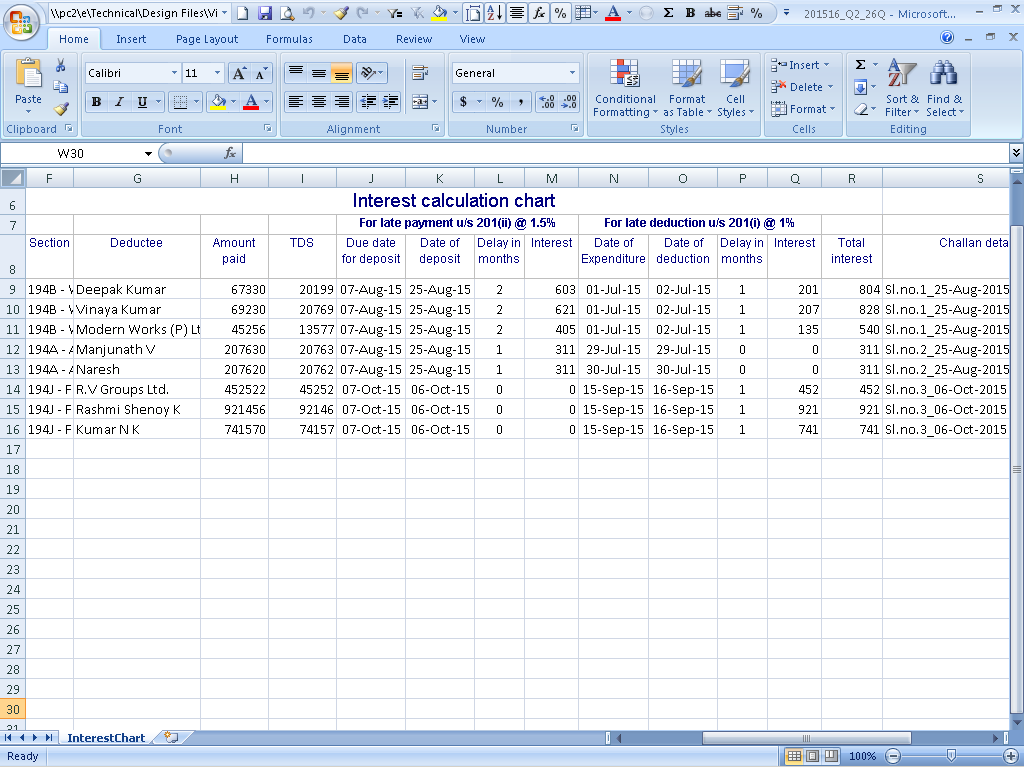1024x768 pixels.
Task: Toggle Italic formatting in Font group
Action: [x=119, y=102]
